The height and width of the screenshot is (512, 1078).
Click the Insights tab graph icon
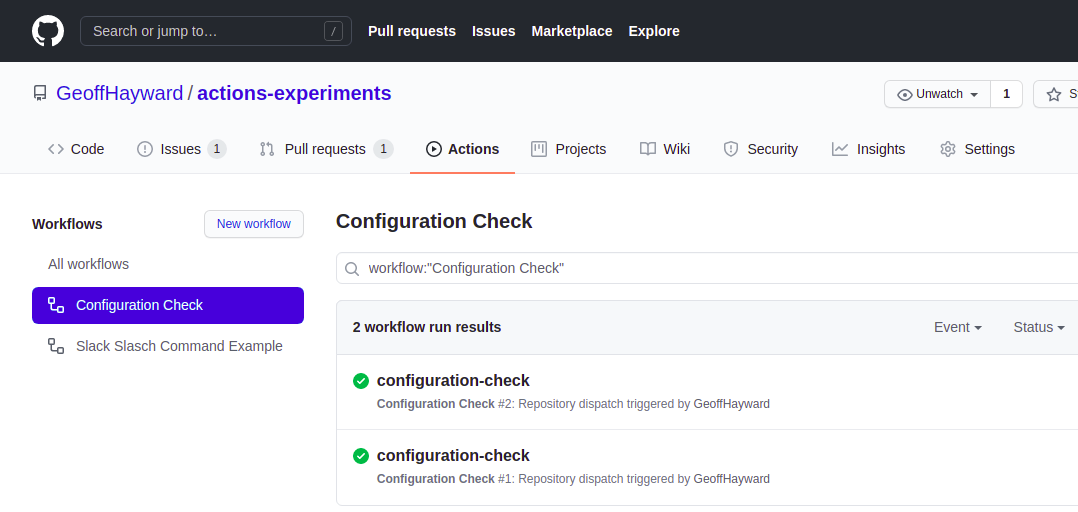click(839, 149)
